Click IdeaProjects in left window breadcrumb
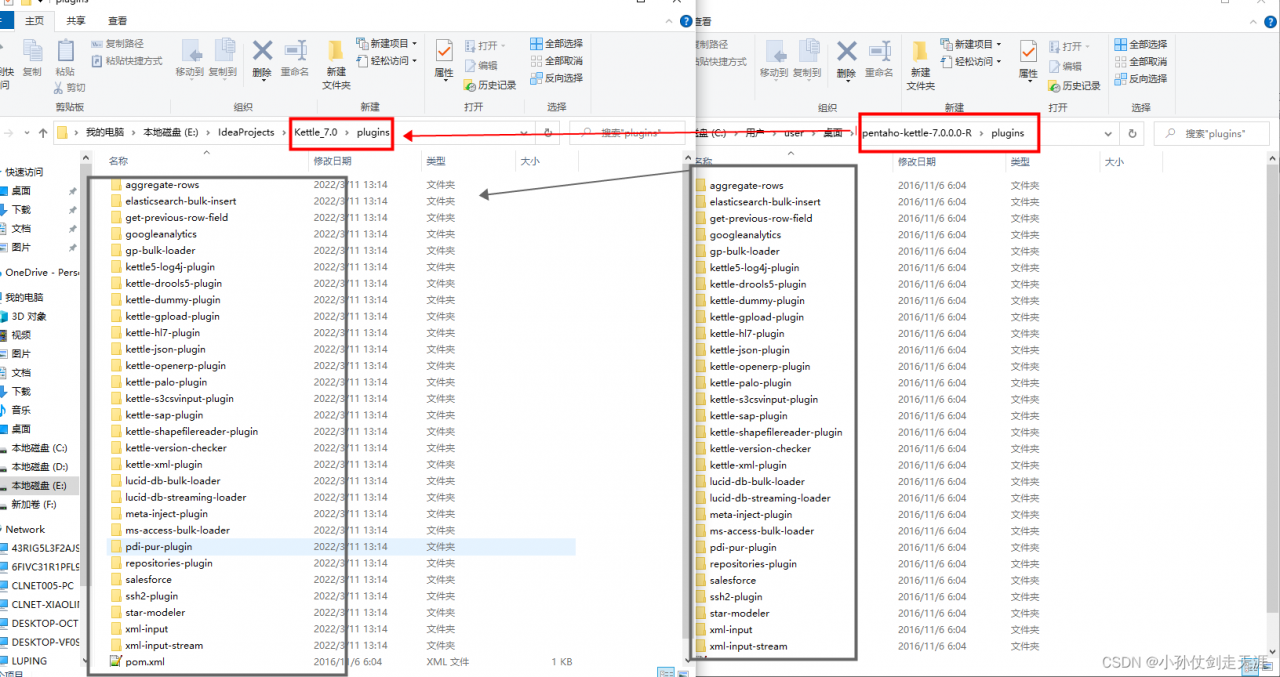 point(246,132)
